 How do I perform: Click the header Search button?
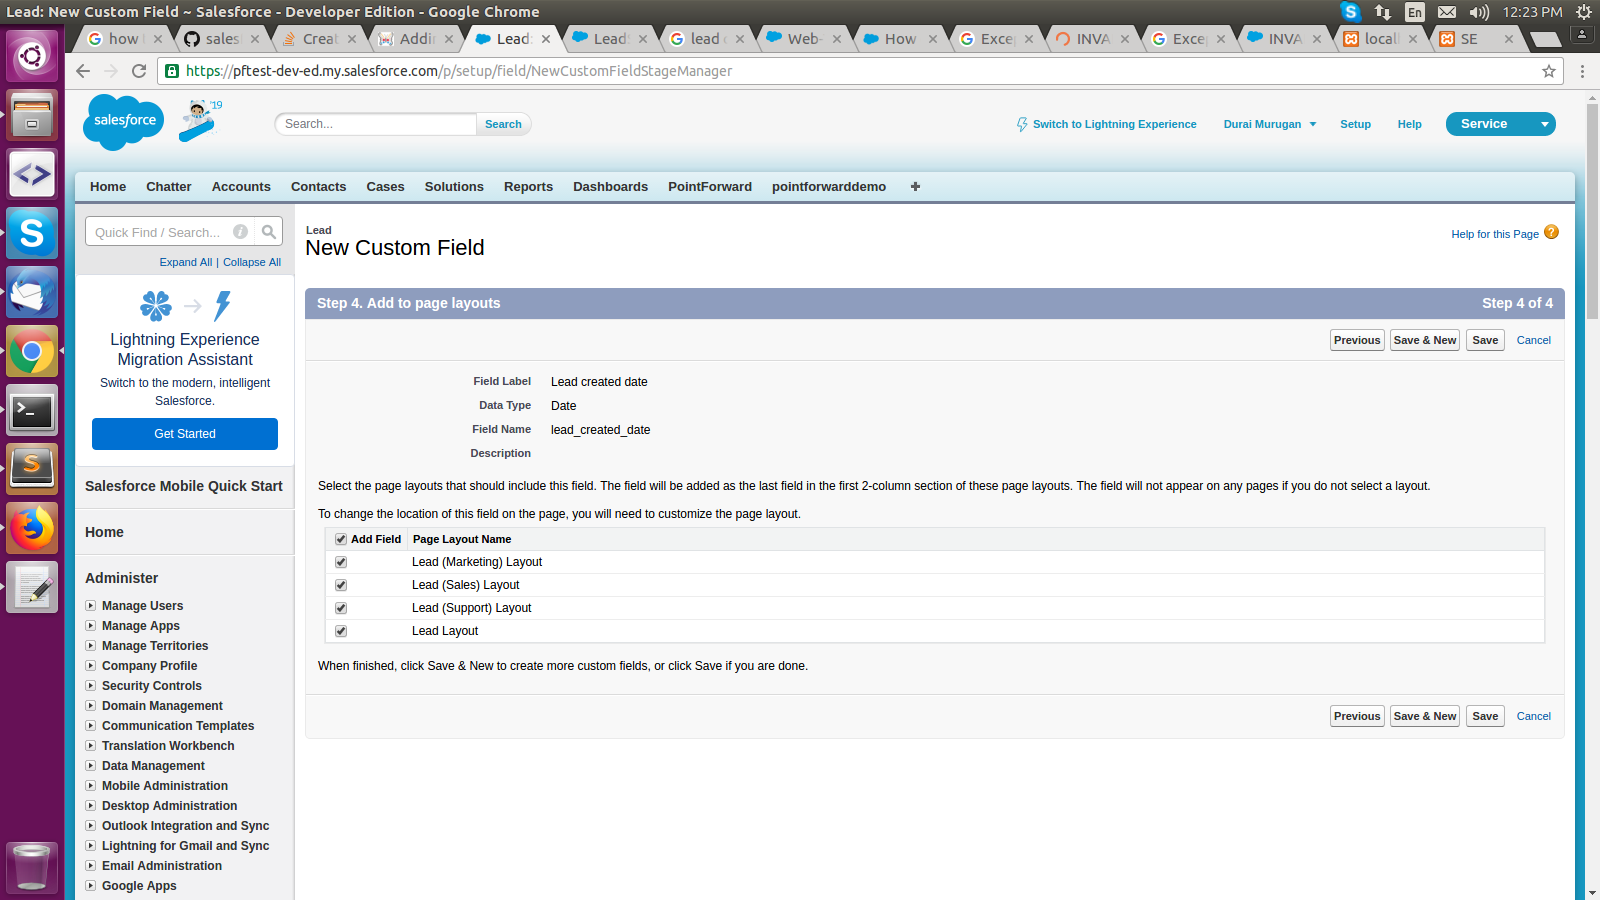(503, 124)
